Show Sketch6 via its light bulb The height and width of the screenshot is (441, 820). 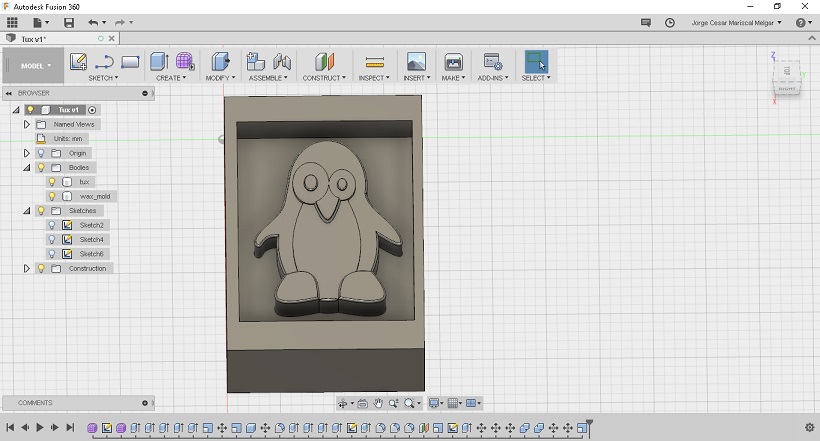pos(52,254)
